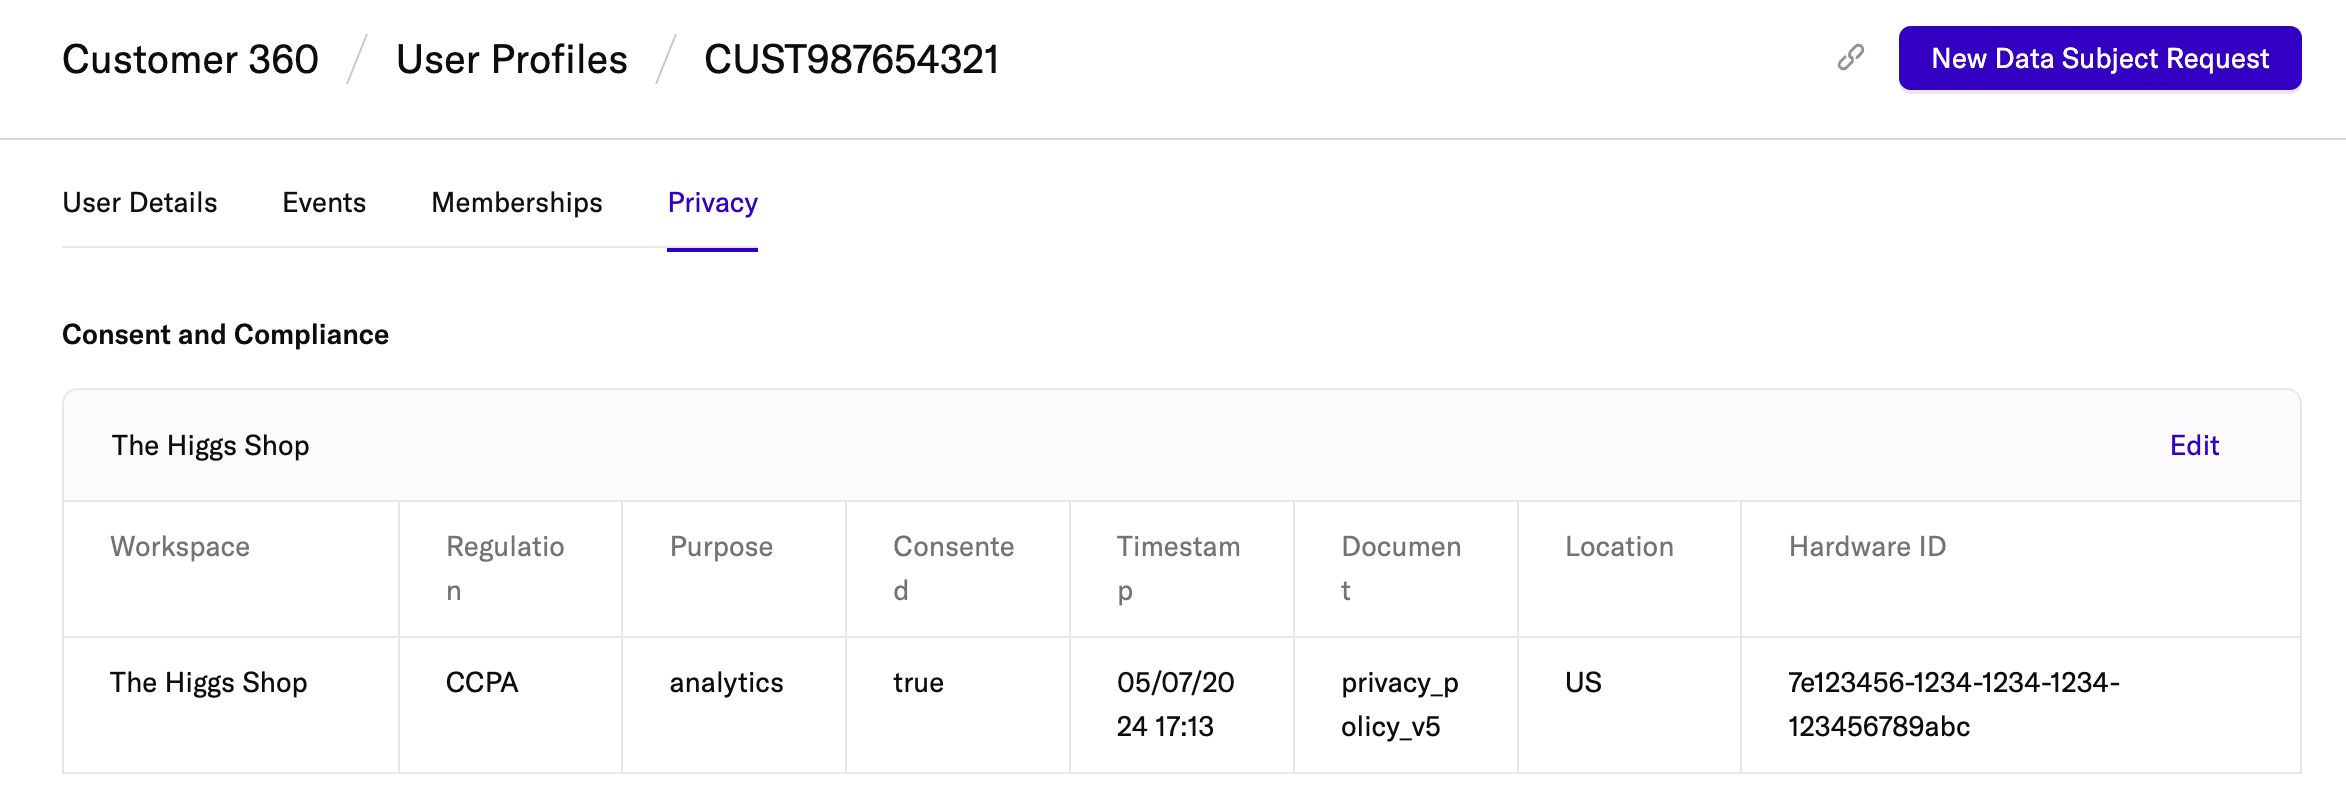The width and height of the screenshot is (2346, 808).
Task: Click the Purpose column header
Action: point(721,547)
